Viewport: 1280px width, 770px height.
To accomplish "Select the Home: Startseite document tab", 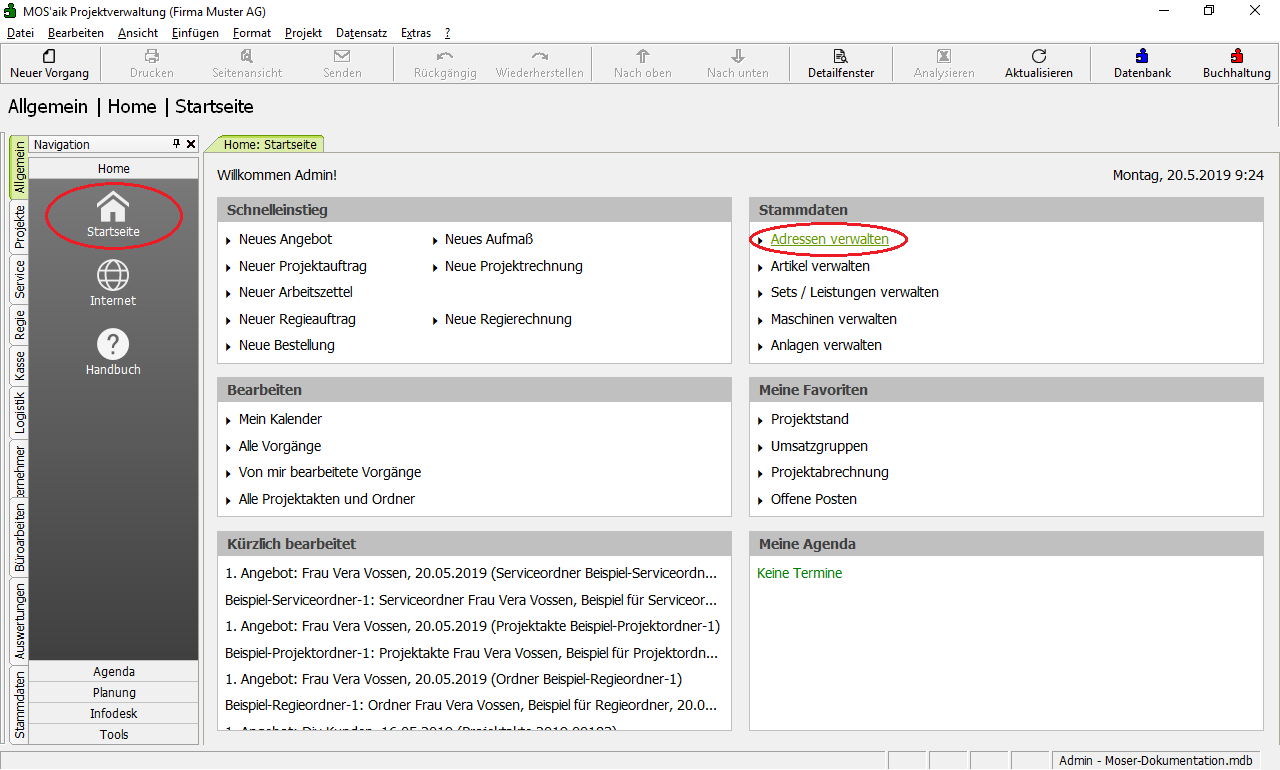I will coord(269,145).
